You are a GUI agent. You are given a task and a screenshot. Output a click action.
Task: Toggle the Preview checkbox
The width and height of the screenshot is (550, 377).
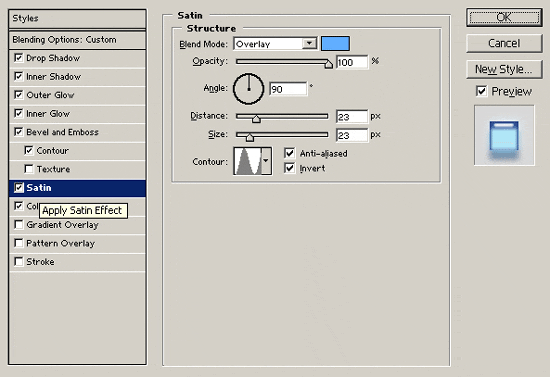pos(481,91)
